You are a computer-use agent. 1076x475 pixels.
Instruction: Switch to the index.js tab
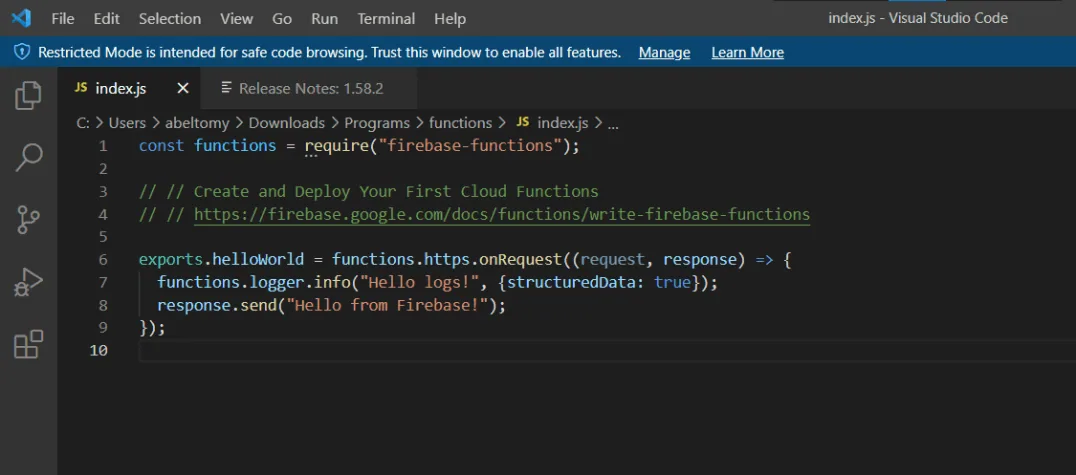click(x=129, y=88)
